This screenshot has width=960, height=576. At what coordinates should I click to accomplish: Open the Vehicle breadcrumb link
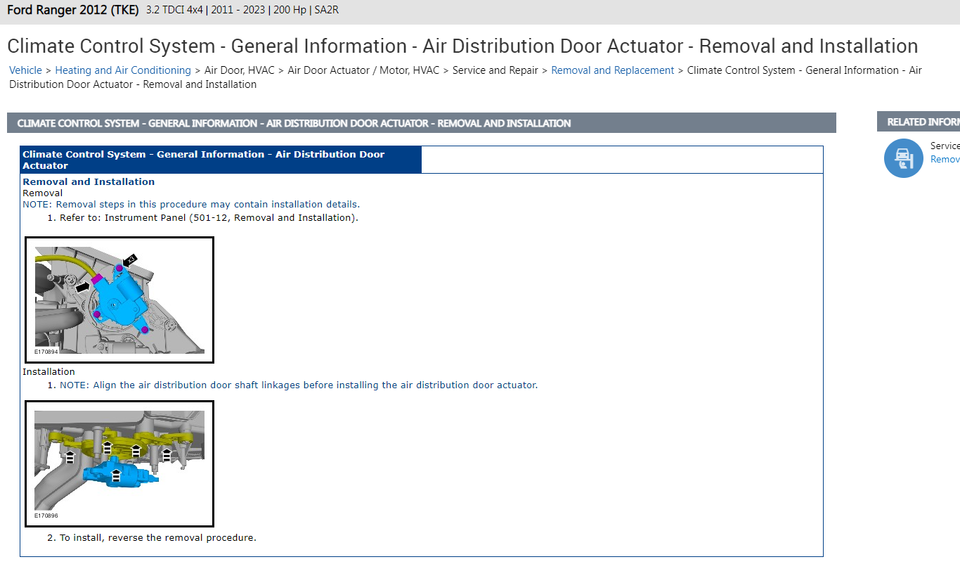(25, 70)
